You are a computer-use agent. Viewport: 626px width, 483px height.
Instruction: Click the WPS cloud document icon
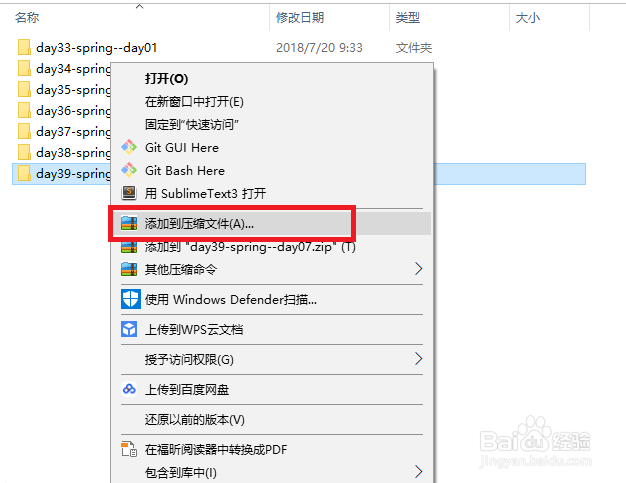(129, 329)
